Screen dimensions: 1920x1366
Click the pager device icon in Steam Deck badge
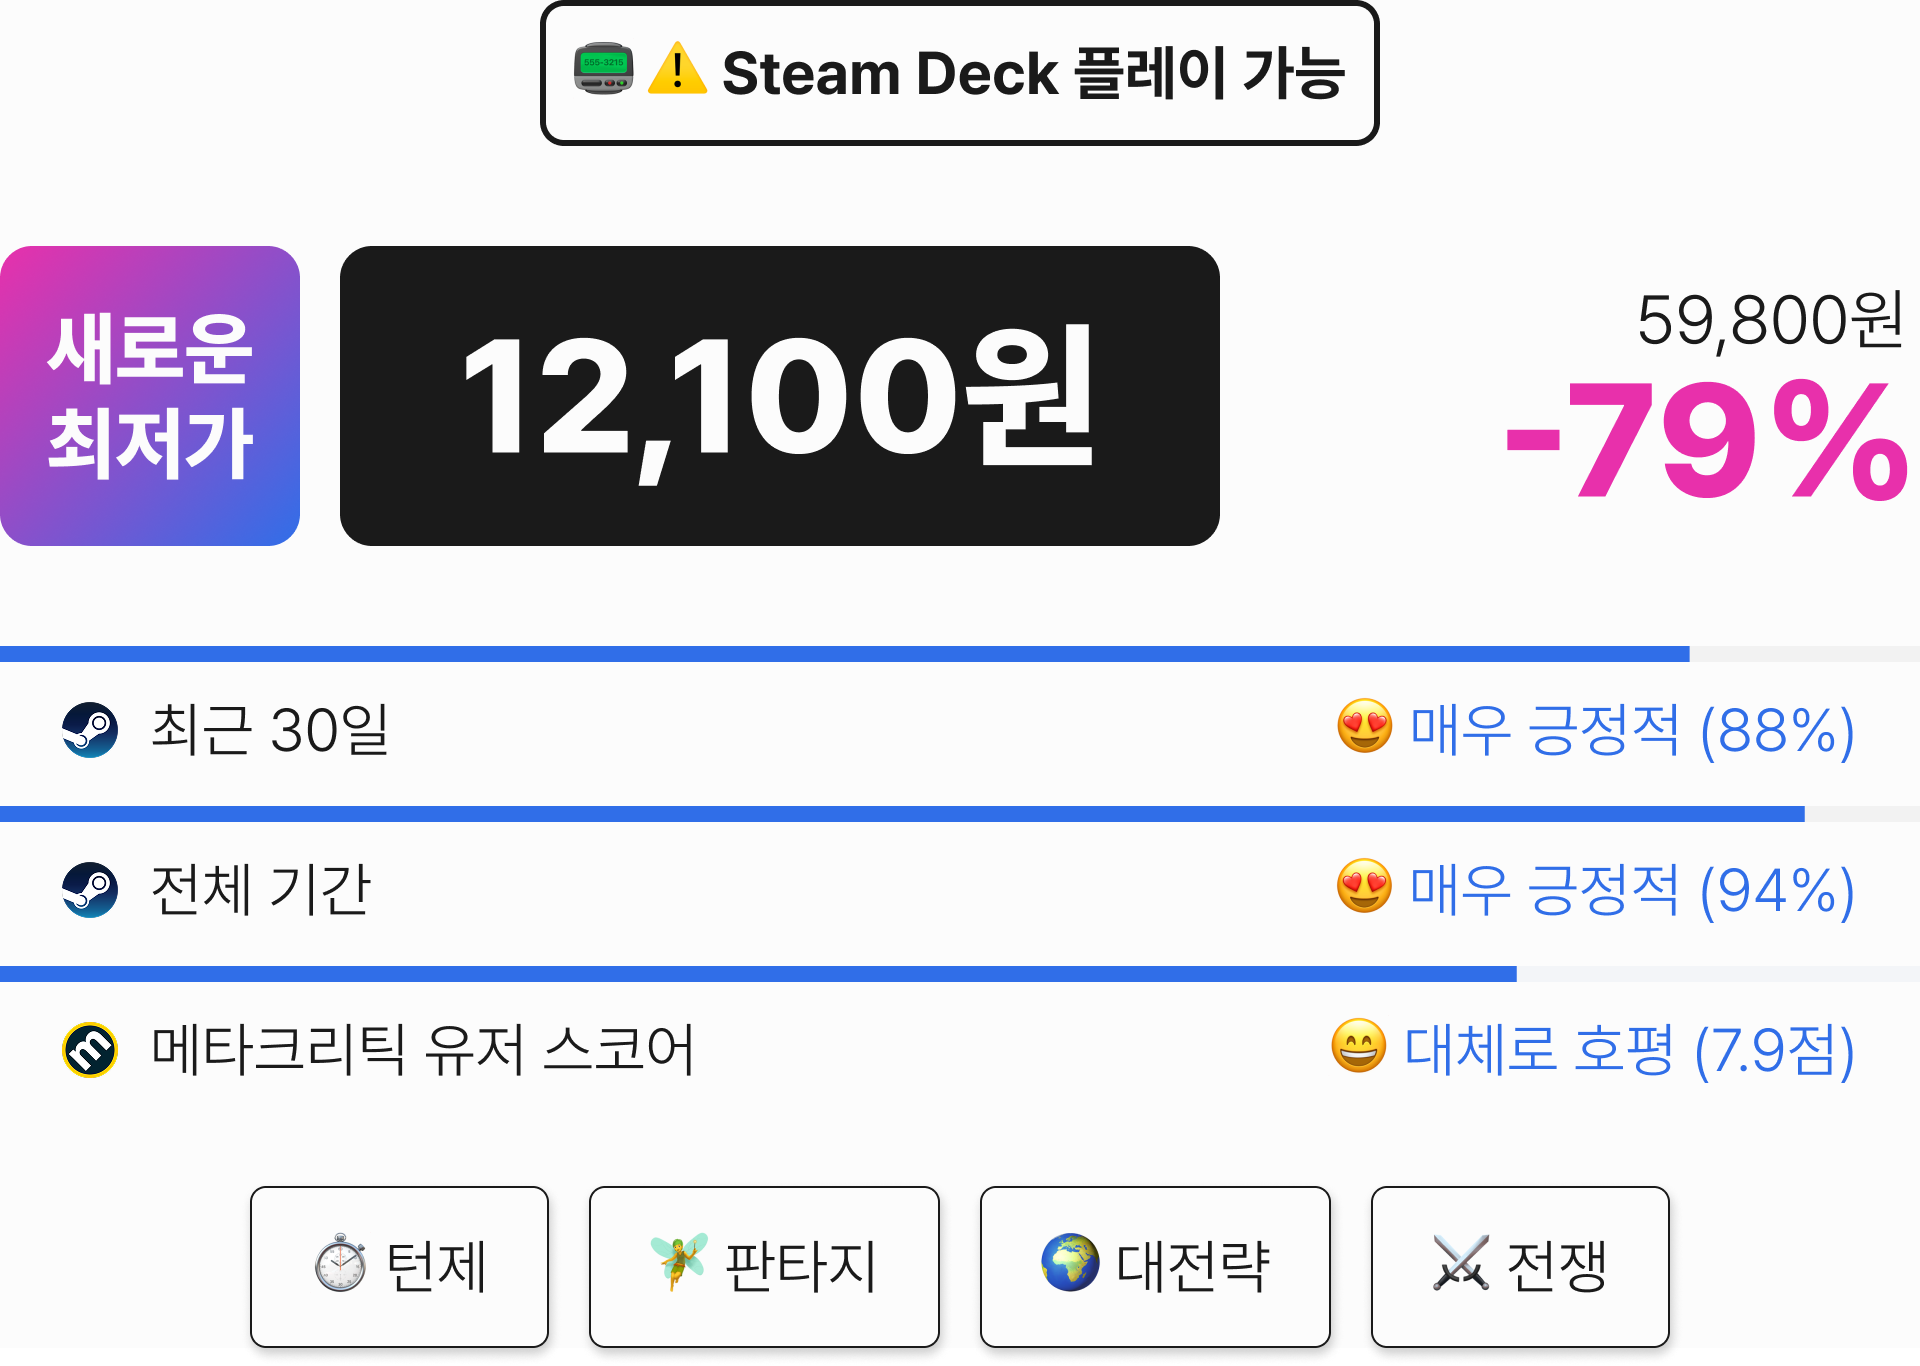(604, 70)
